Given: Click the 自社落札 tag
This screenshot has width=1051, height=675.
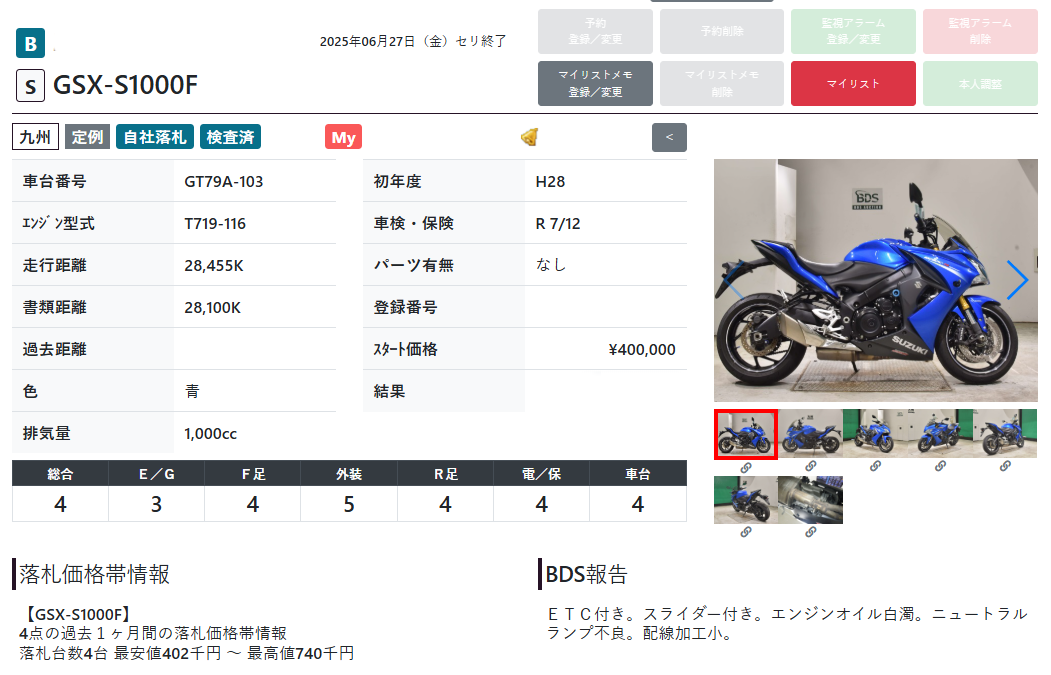Looking at the screenshot, I should tap(155, 137).
